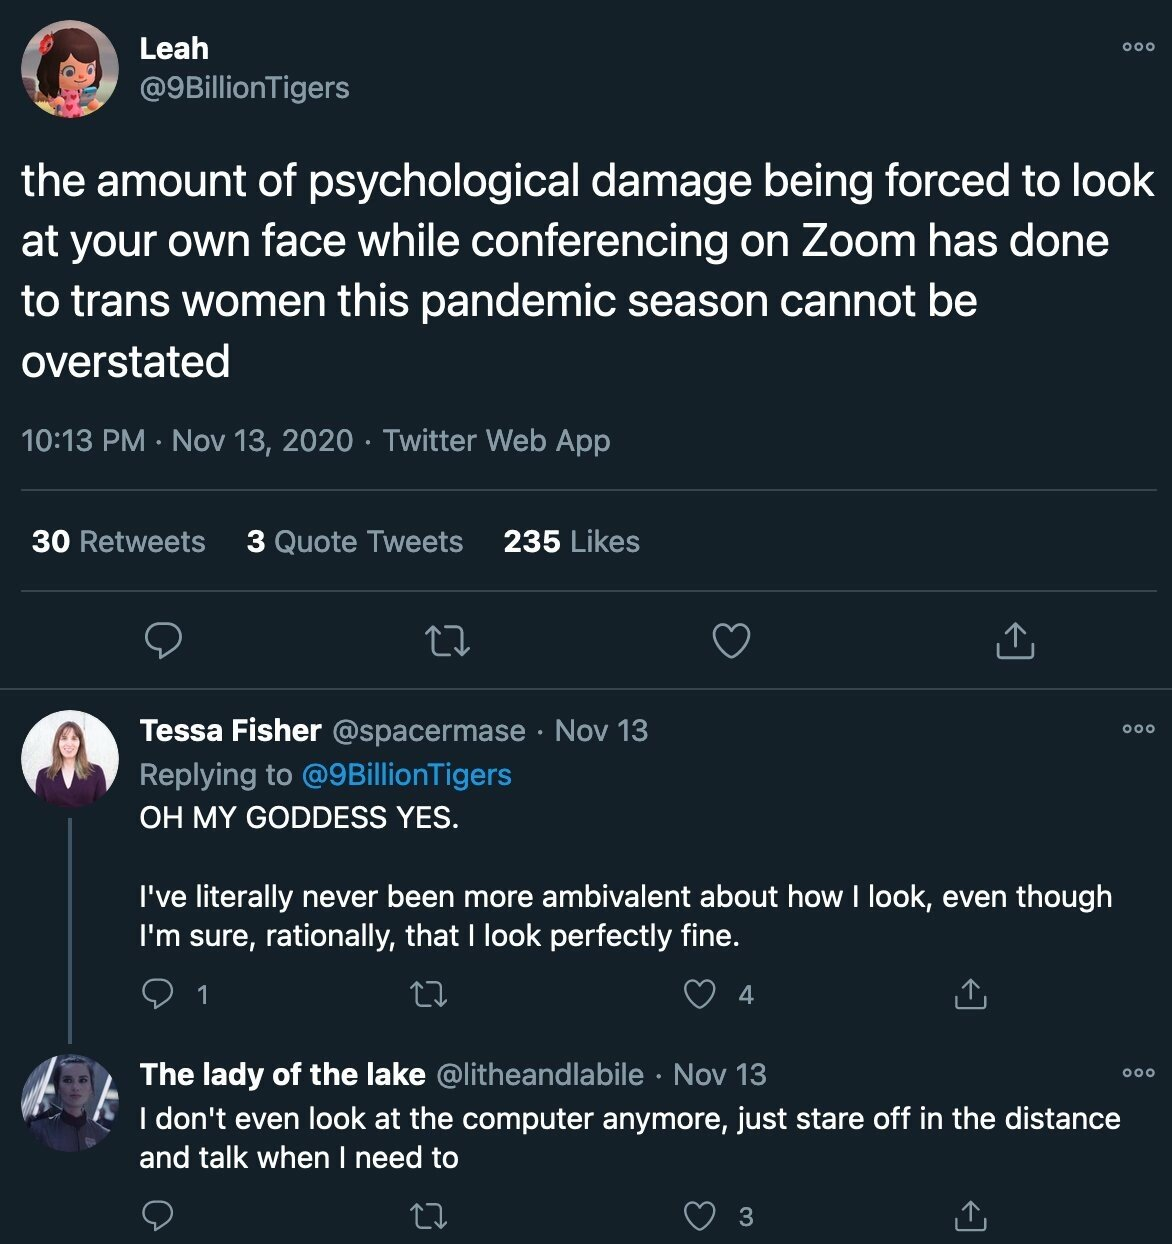This screenshot has height=1244, width=1172.
Task: Share Tessa Fisher's reply
Action: click(x=970, y=994)
